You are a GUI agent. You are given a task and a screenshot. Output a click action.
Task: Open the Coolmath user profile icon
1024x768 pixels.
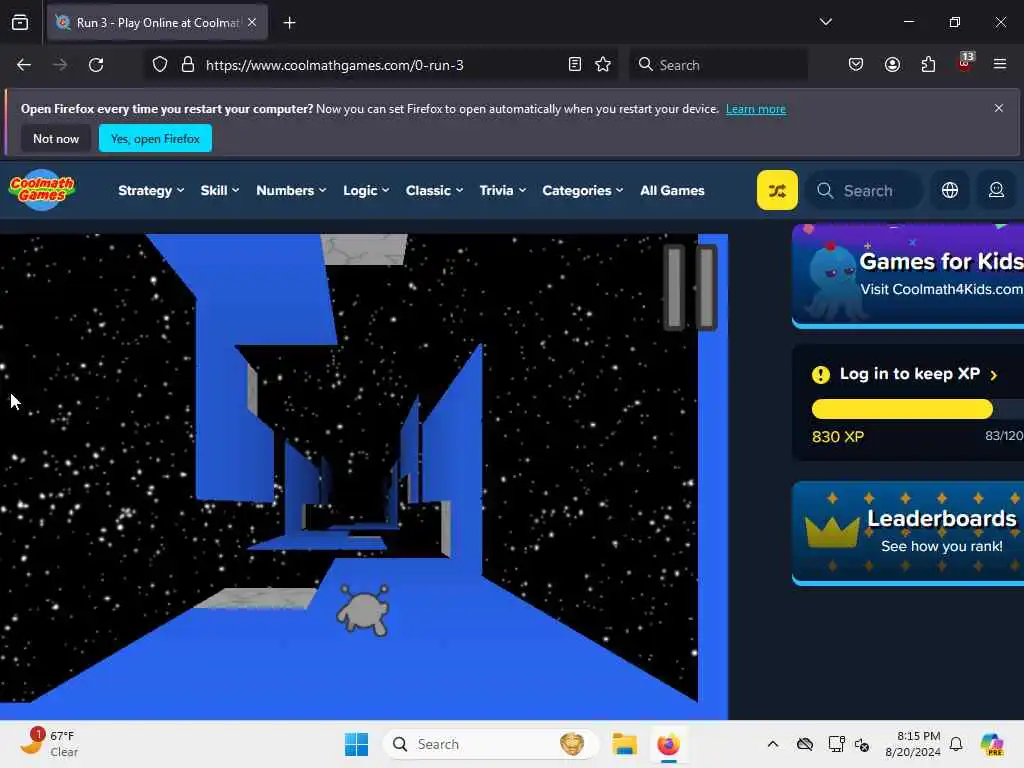coord(996,190)
